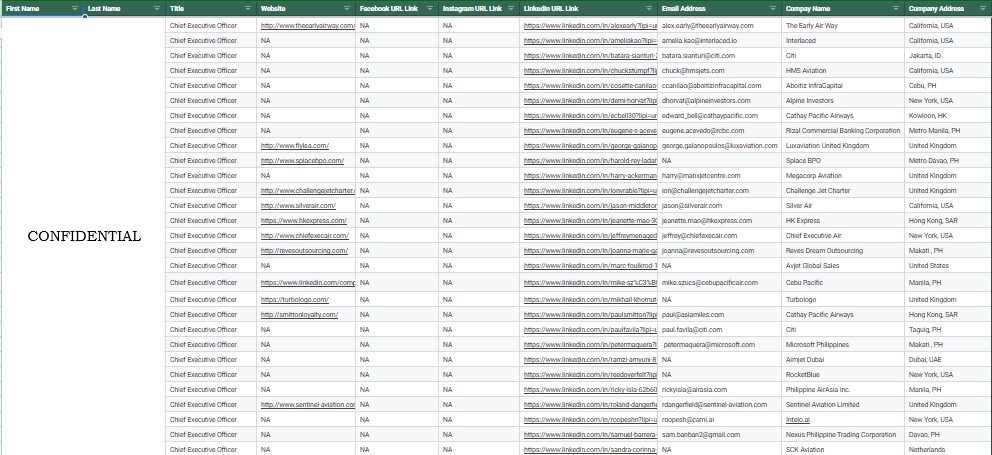The height and width of the screenshot is (455, 992).
Task: Open the sentinel-aviation.com website link
Action: (x=307, y=404)
